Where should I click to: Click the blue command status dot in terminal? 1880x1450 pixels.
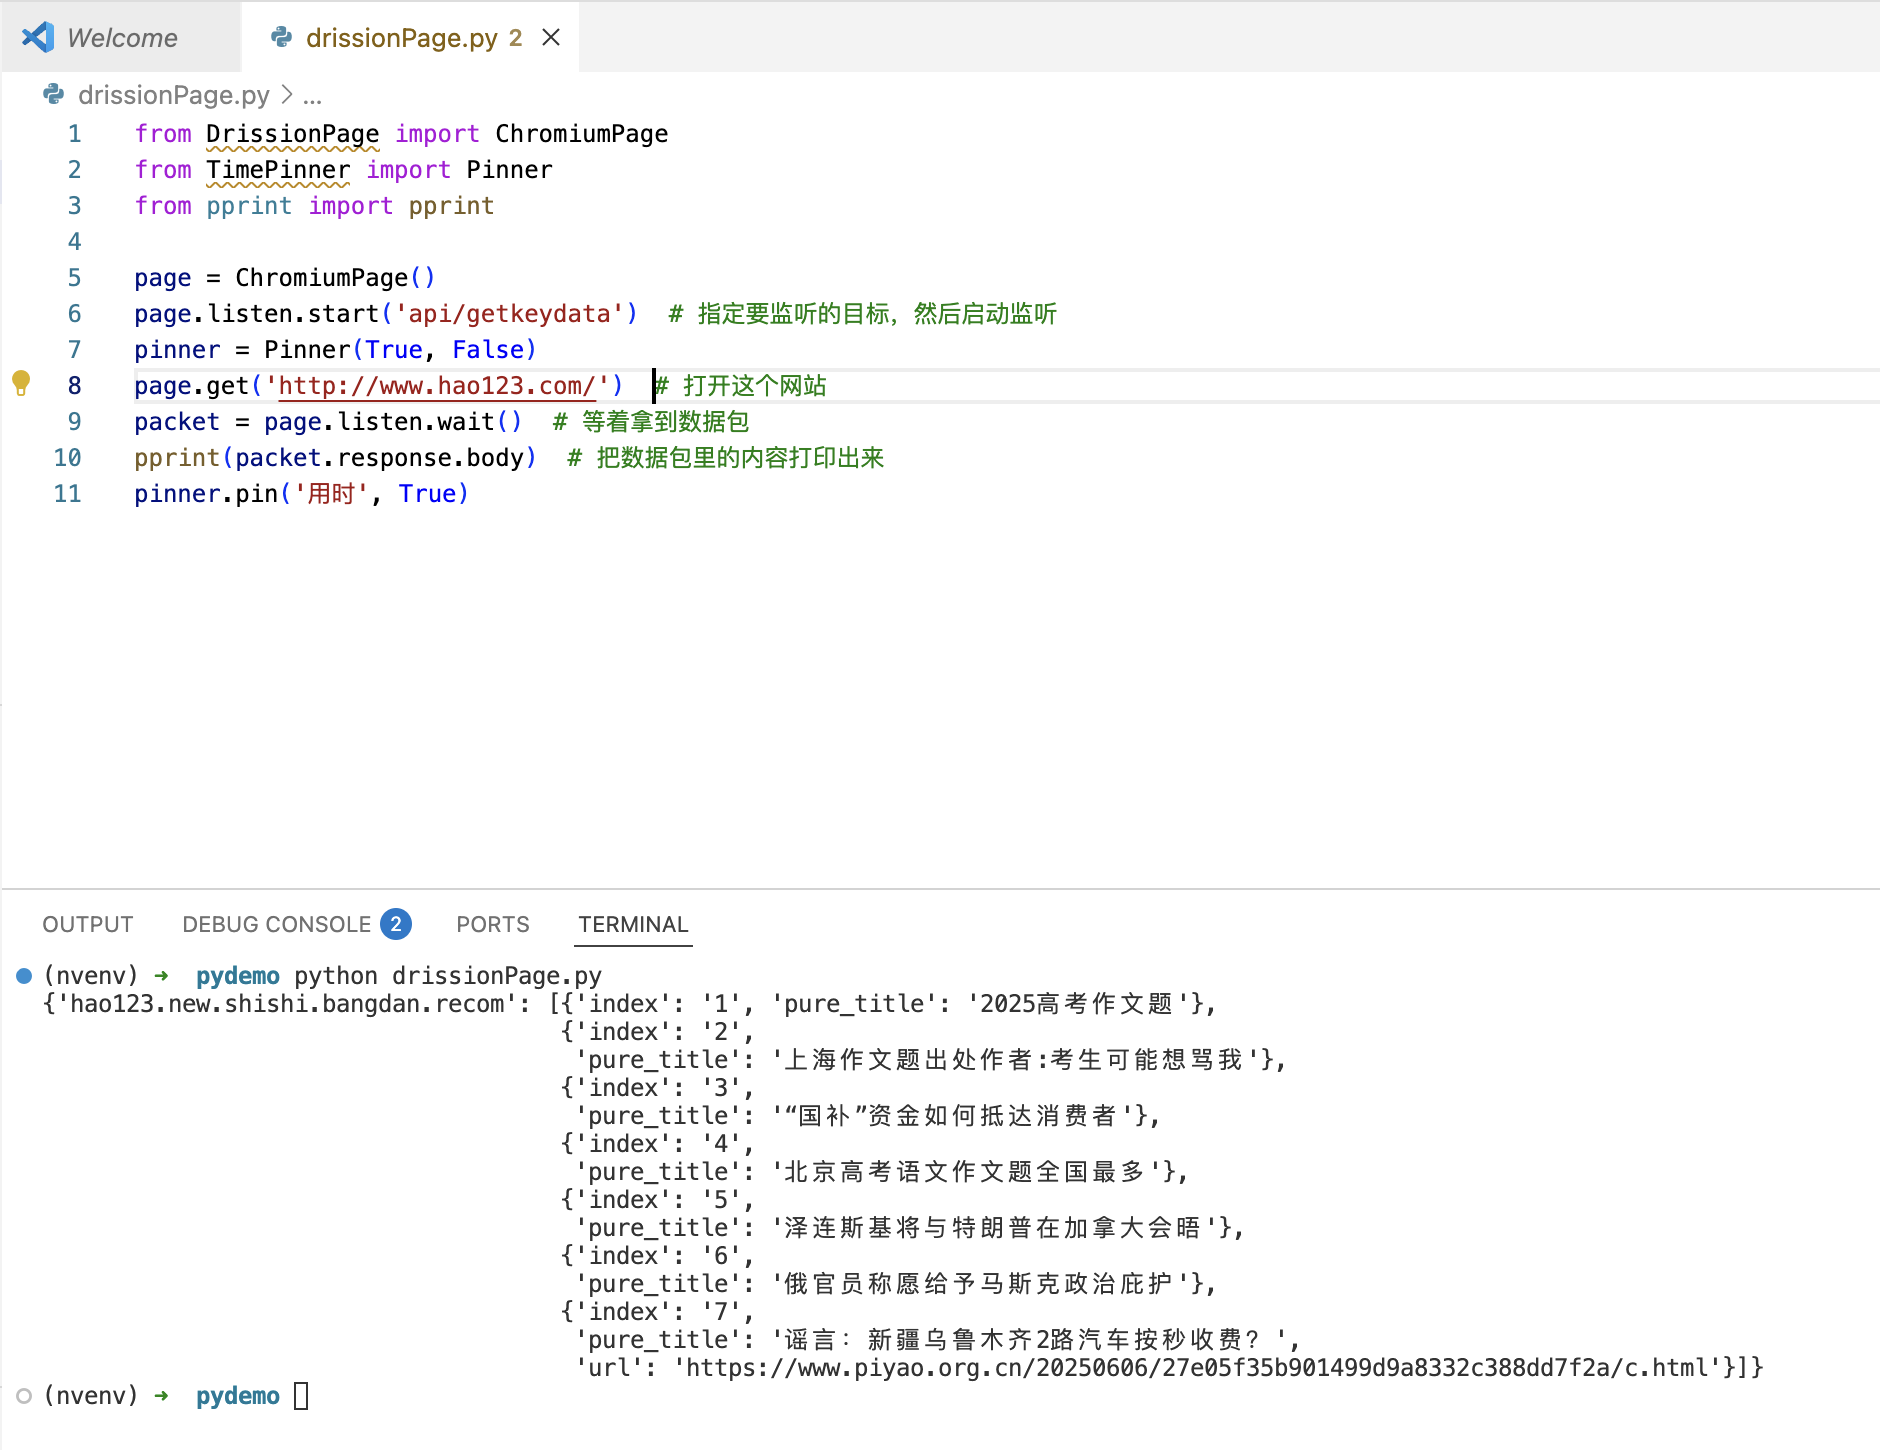coord(24,975)
